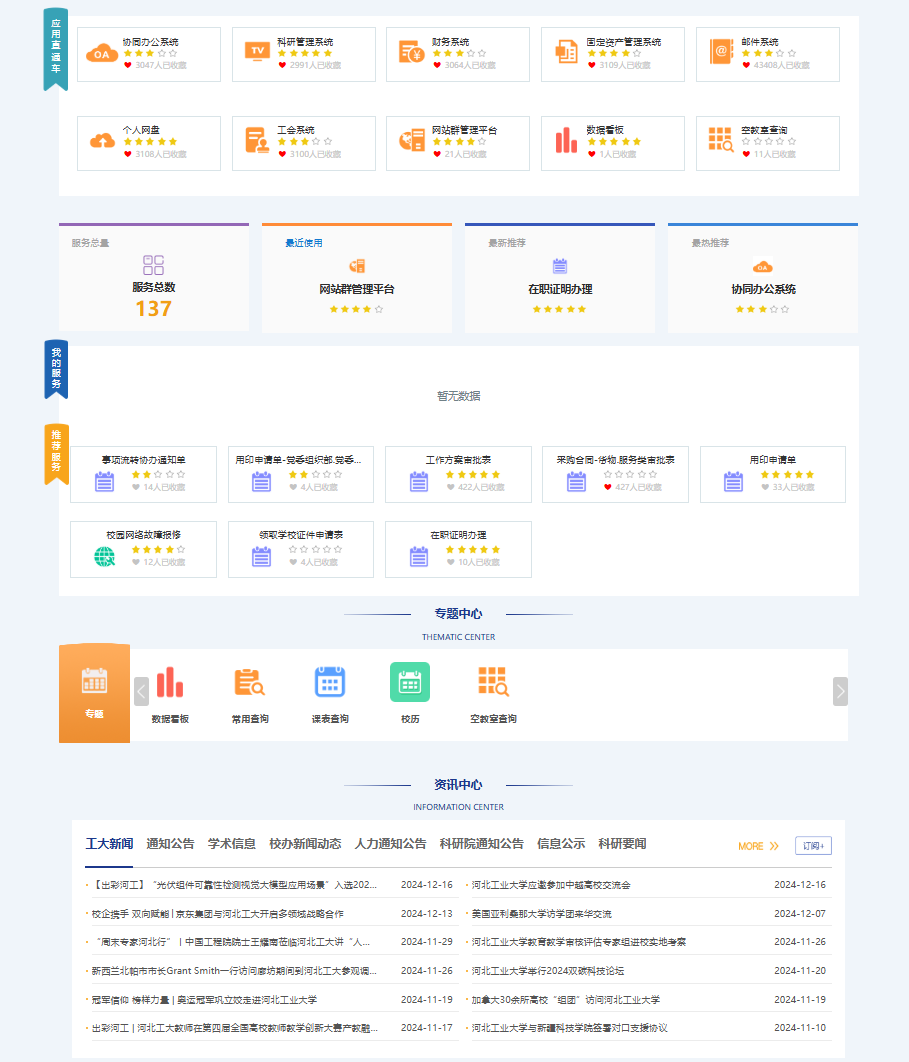Expand the right carousel arrow in 专题中心
The height and width of the screenshot is (1062, 909).
click(841, 690)
